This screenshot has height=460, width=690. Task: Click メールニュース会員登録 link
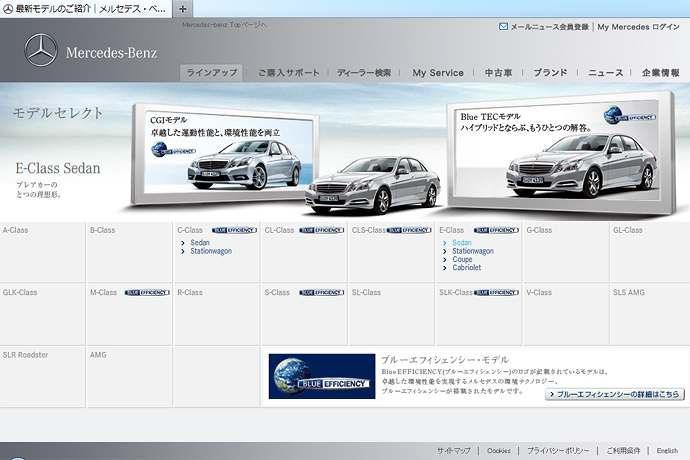pos(549,27)
